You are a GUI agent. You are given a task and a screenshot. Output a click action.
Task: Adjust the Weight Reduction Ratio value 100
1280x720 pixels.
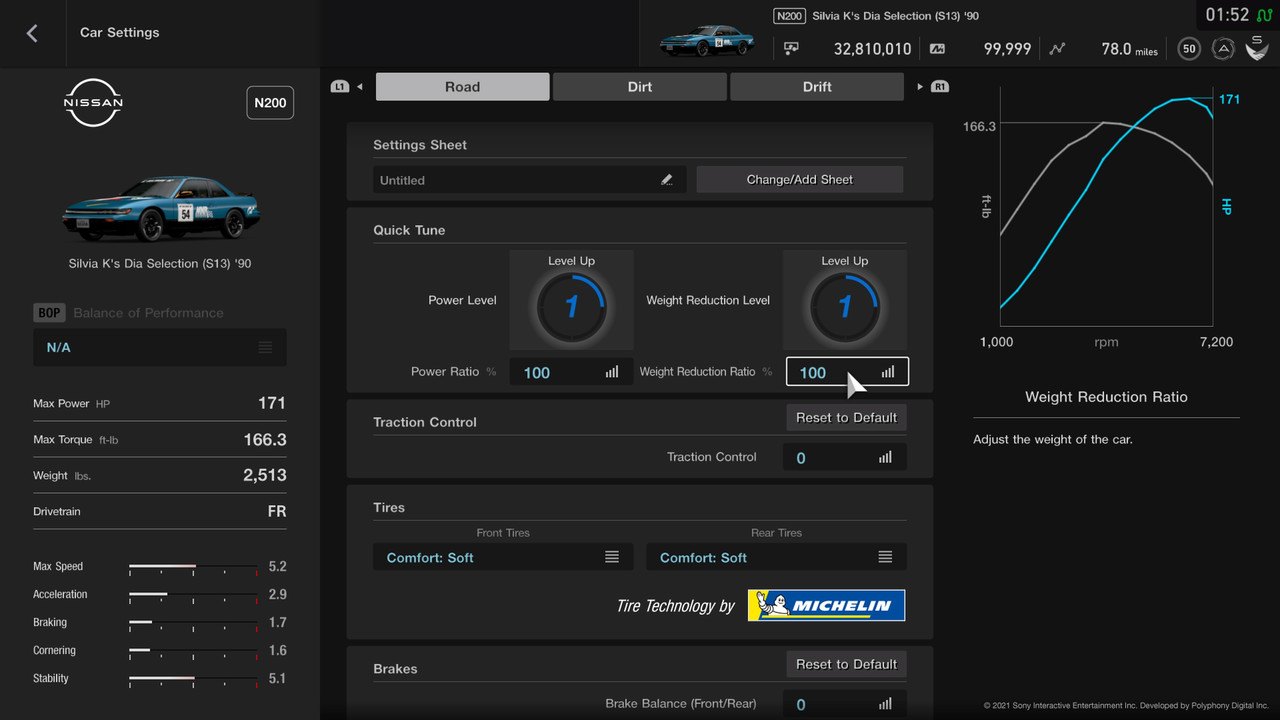[x=847, y=372]
